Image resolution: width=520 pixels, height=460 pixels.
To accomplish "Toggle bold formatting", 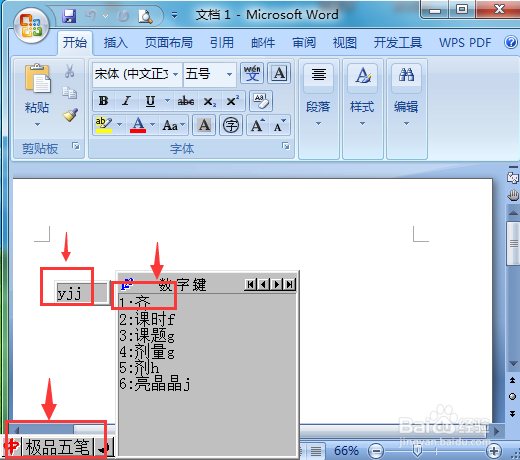I will [104, 101].
